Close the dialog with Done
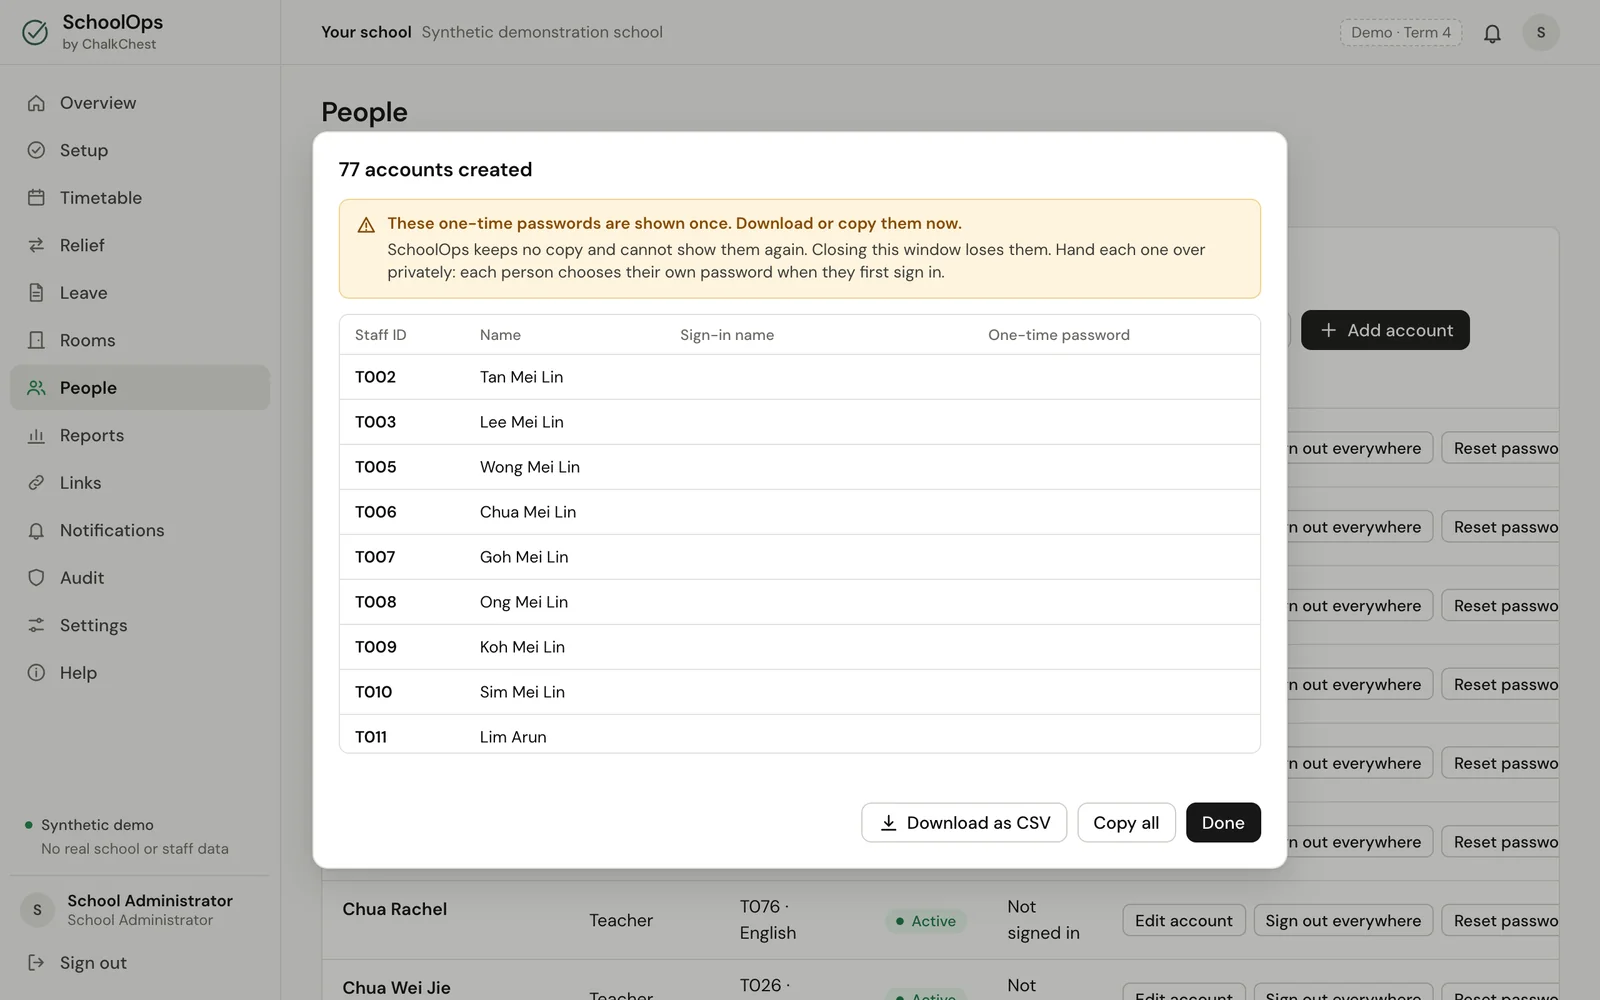This screenshot has height=1000, width=1600. point(1223,823)
